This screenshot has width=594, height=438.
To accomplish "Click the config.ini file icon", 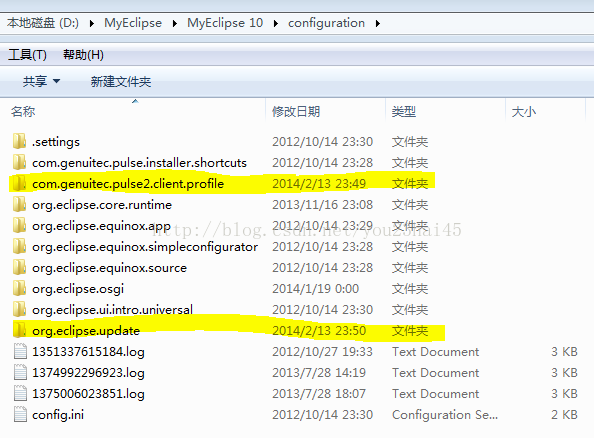I will coord(20,415).
